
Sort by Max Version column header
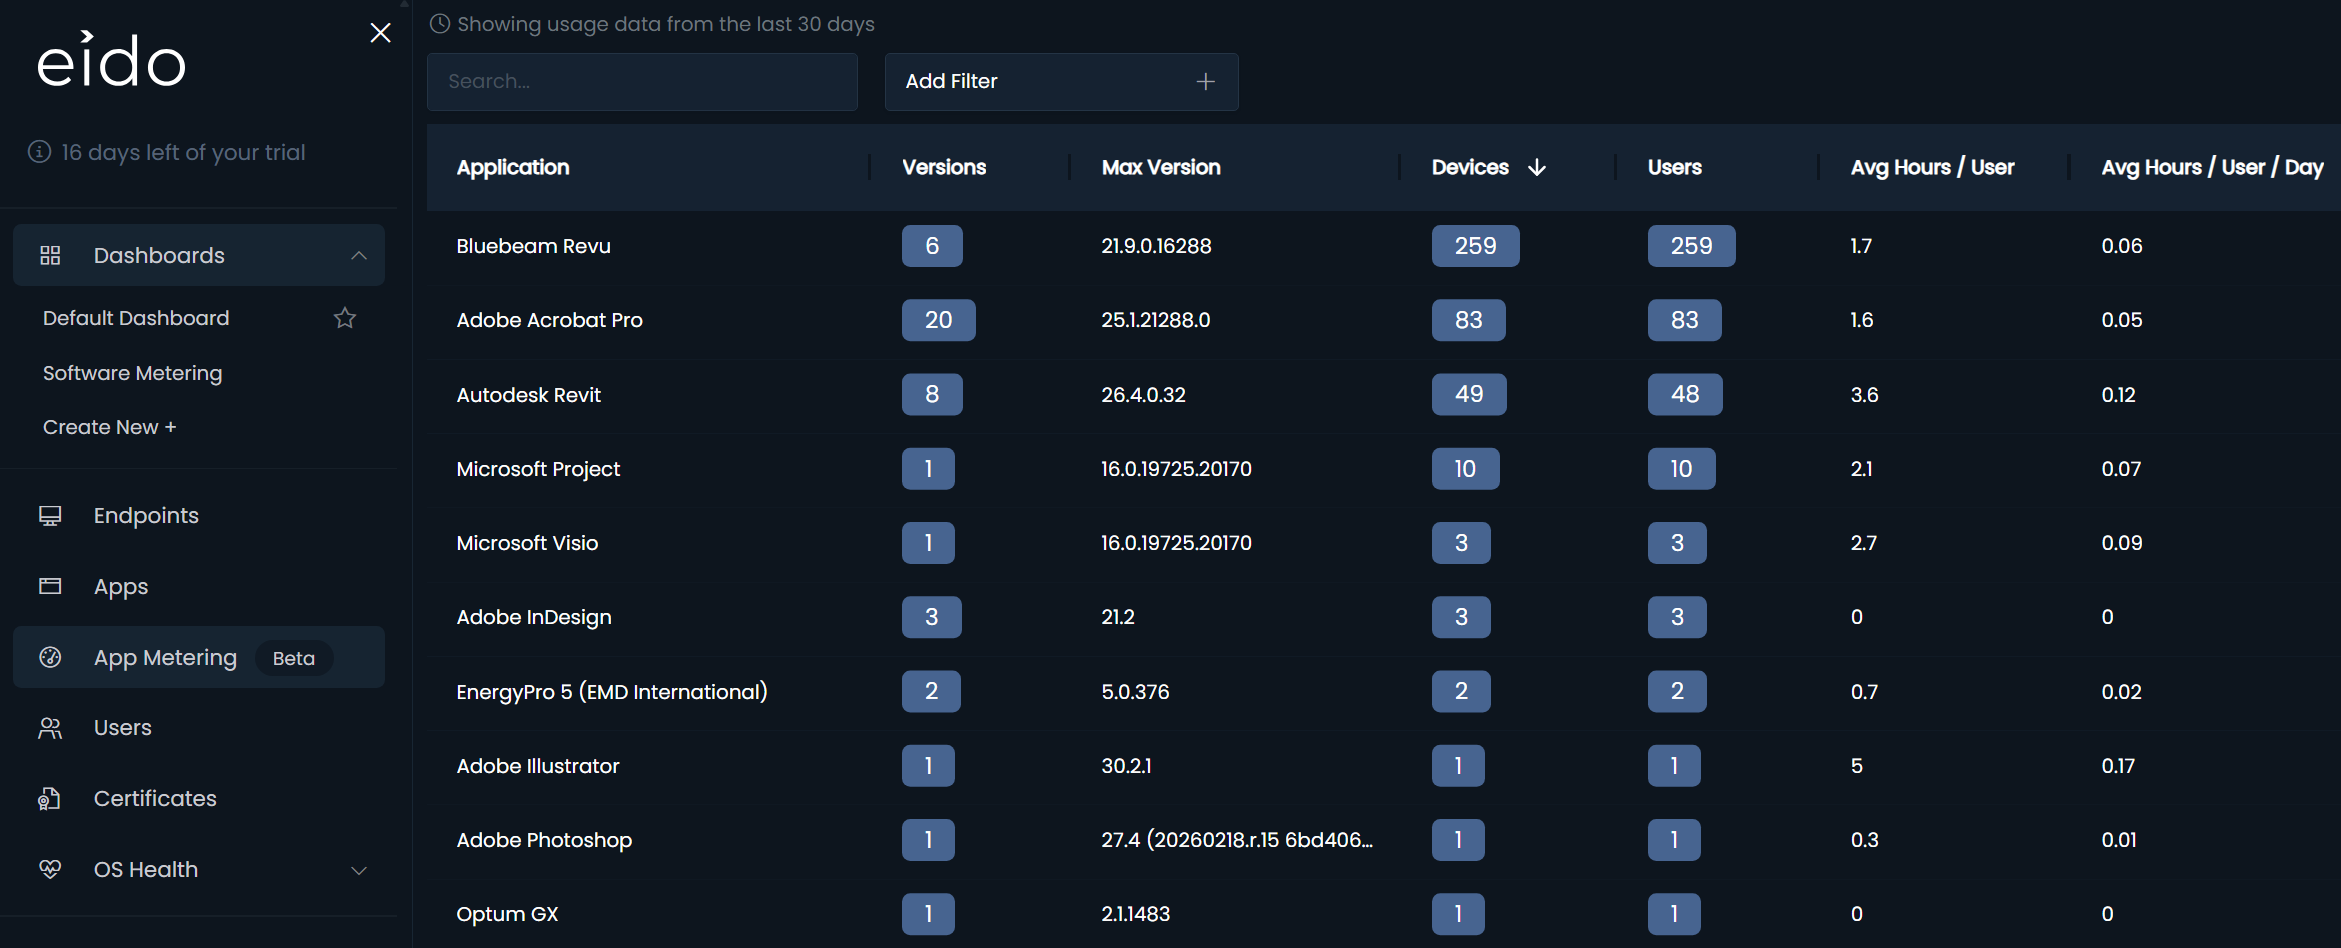click(1161, 167)
